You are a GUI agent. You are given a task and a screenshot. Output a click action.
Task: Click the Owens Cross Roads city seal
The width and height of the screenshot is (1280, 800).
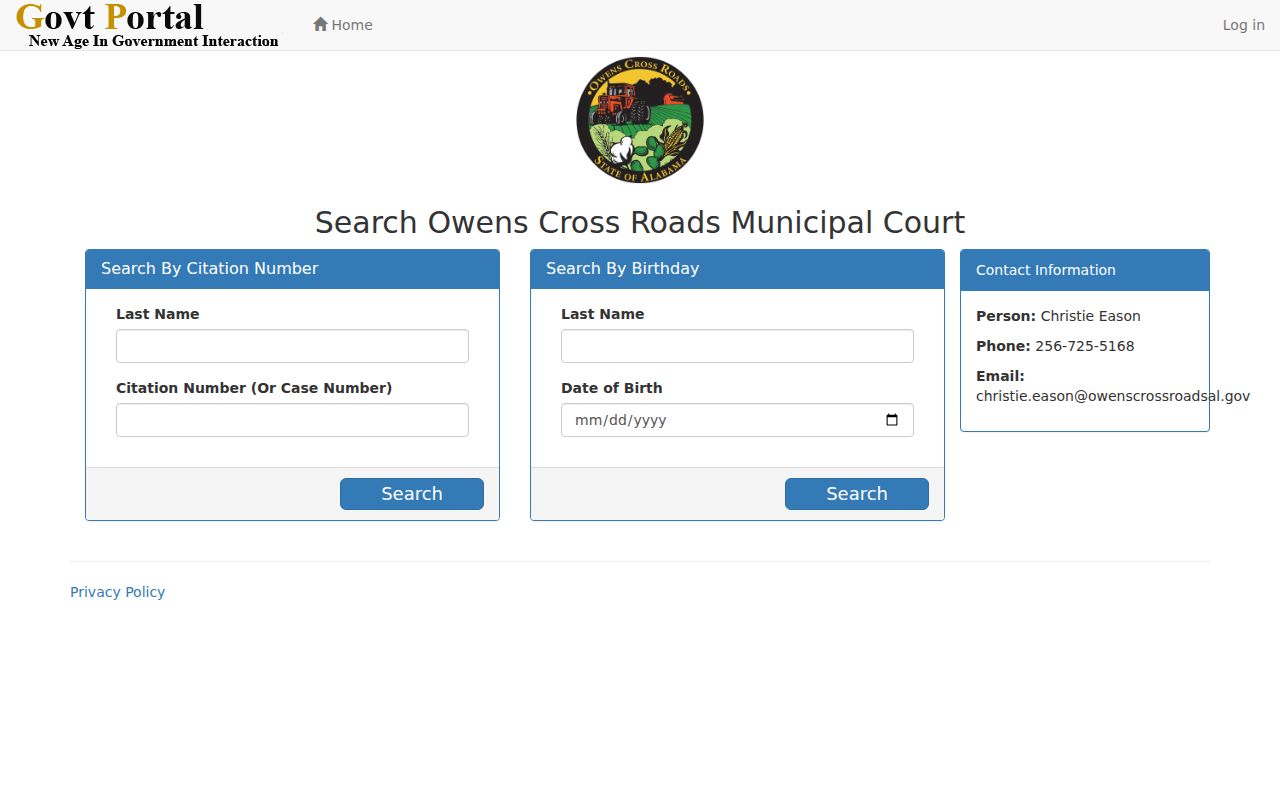coord(640,120)
